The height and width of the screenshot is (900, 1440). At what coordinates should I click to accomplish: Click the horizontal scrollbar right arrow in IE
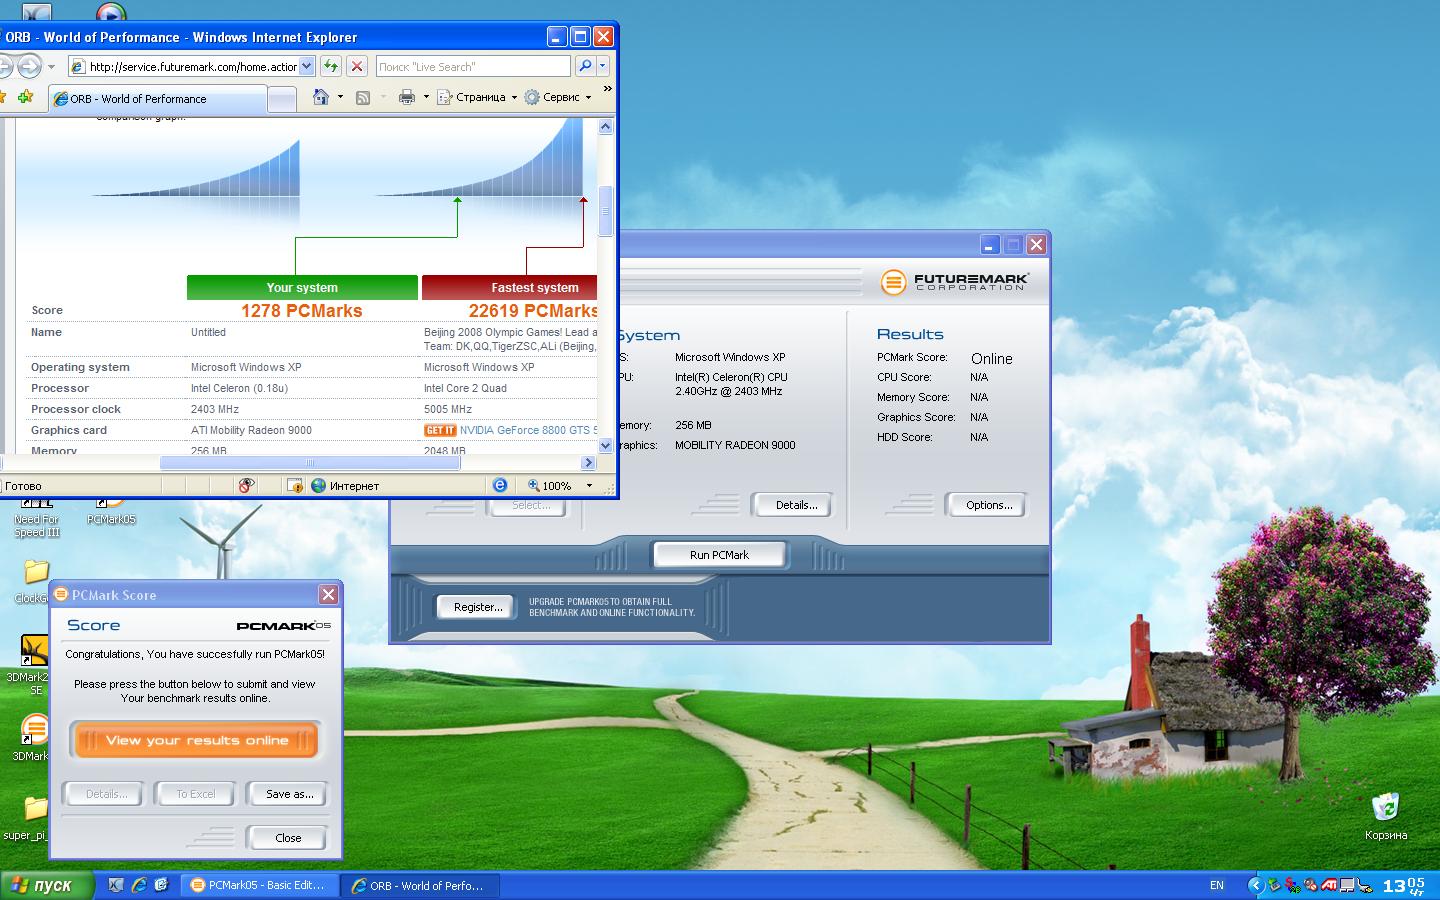[x=589, y=463]
